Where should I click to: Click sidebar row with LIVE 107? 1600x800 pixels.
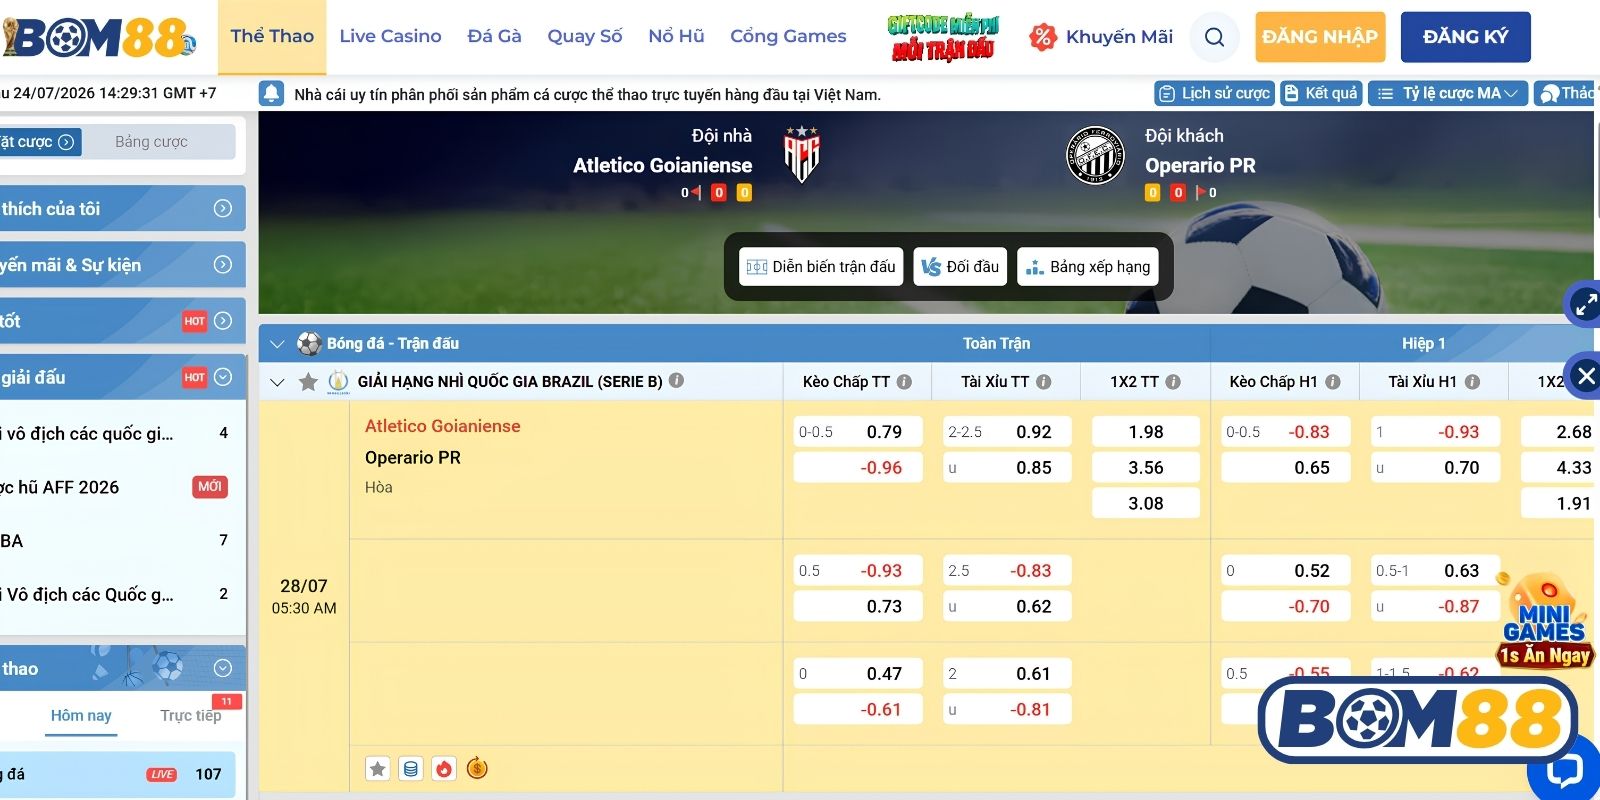click(118, 774)
